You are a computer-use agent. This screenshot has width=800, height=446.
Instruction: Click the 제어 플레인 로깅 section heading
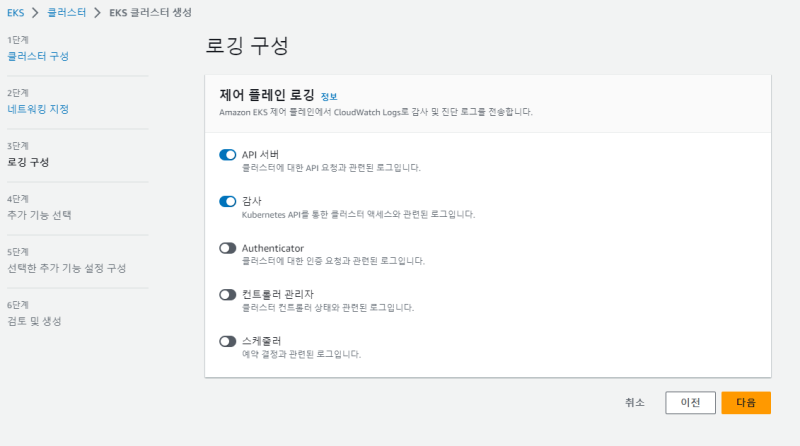click(265, 95)
